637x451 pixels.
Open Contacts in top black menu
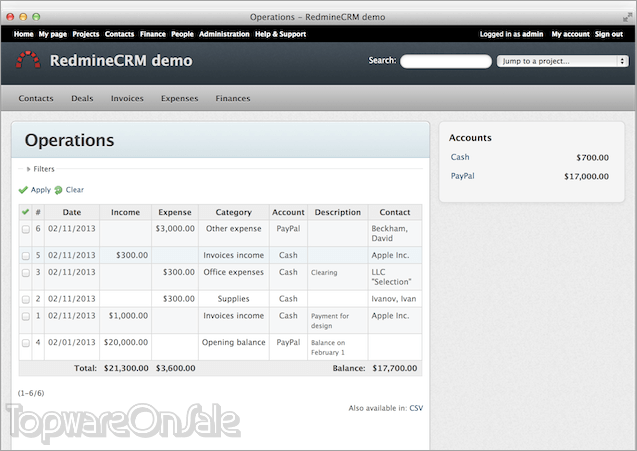pos(119,34)
